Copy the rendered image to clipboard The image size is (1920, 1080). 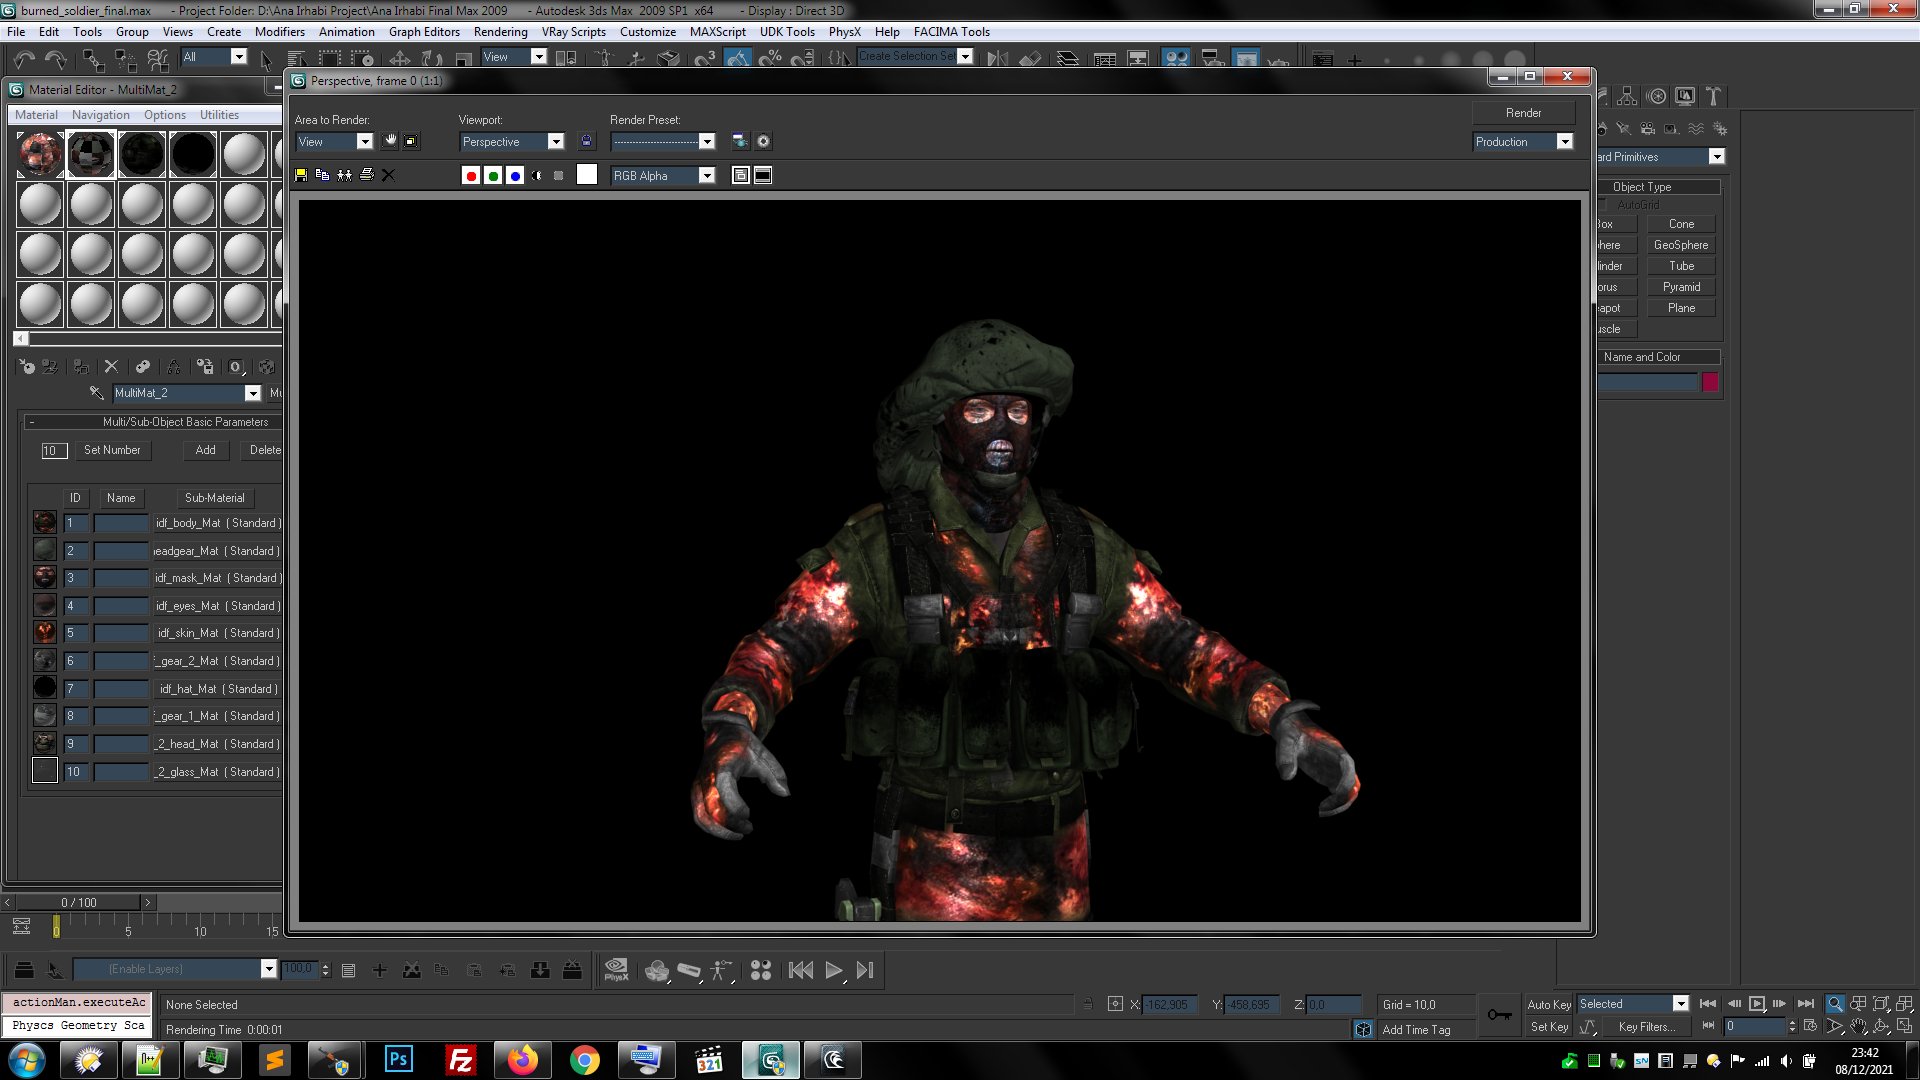pyautogui.click(x=322, y=175)
